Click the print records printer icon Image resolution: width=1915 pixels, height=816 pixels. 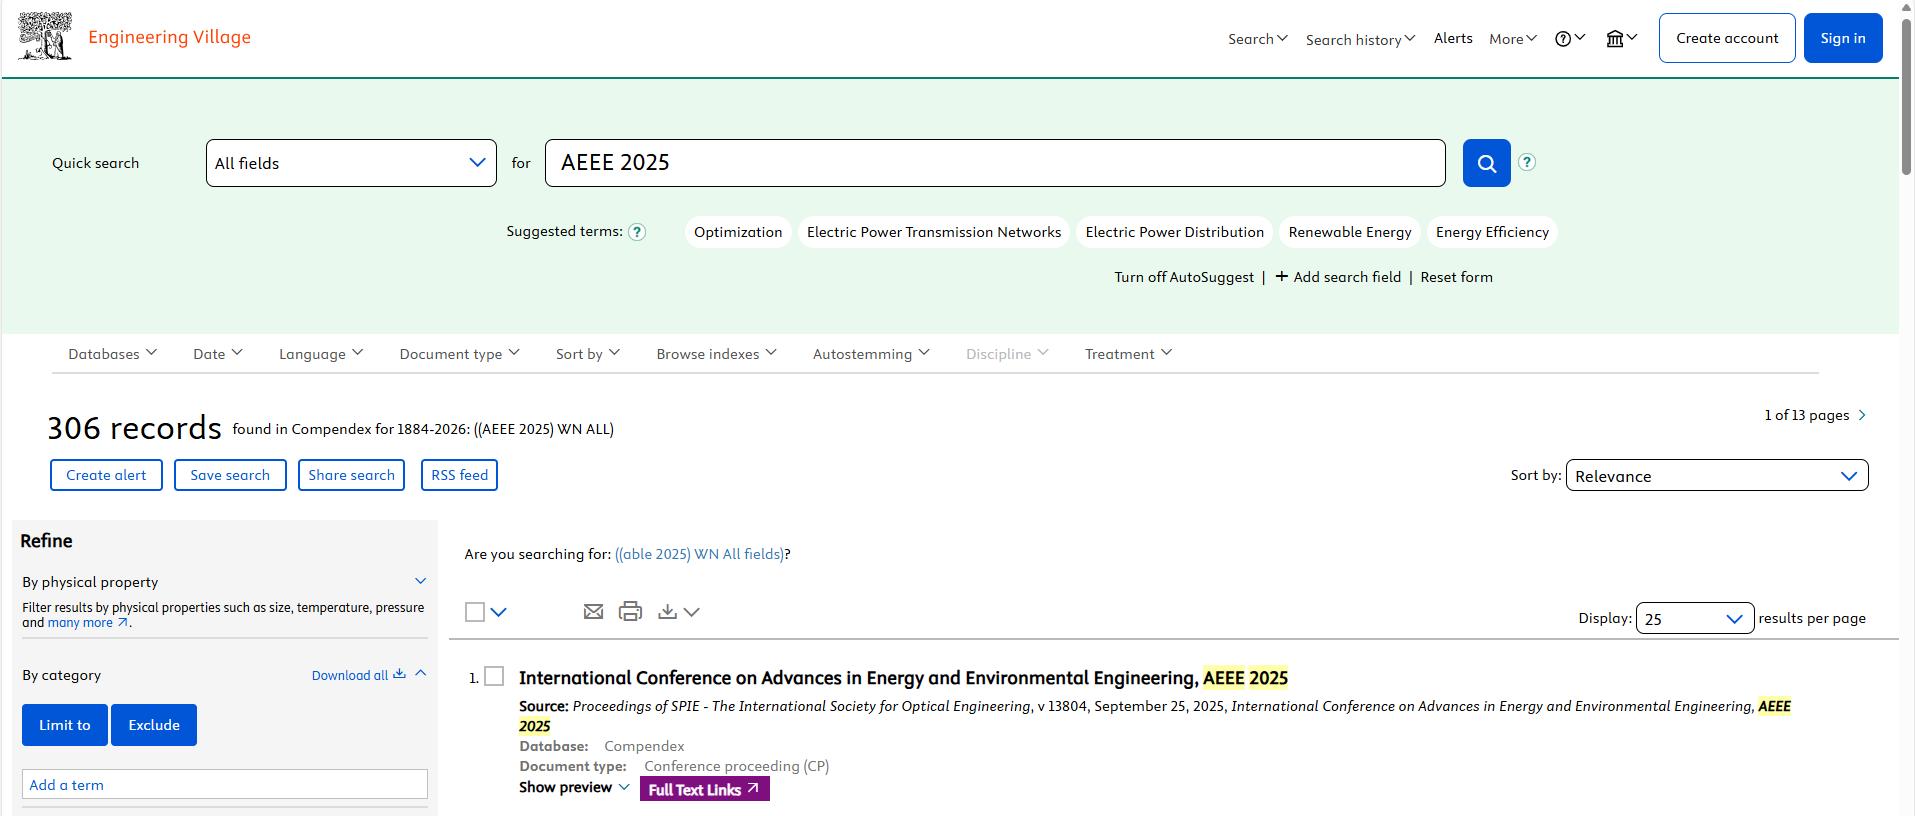click(x=630, y=611)
